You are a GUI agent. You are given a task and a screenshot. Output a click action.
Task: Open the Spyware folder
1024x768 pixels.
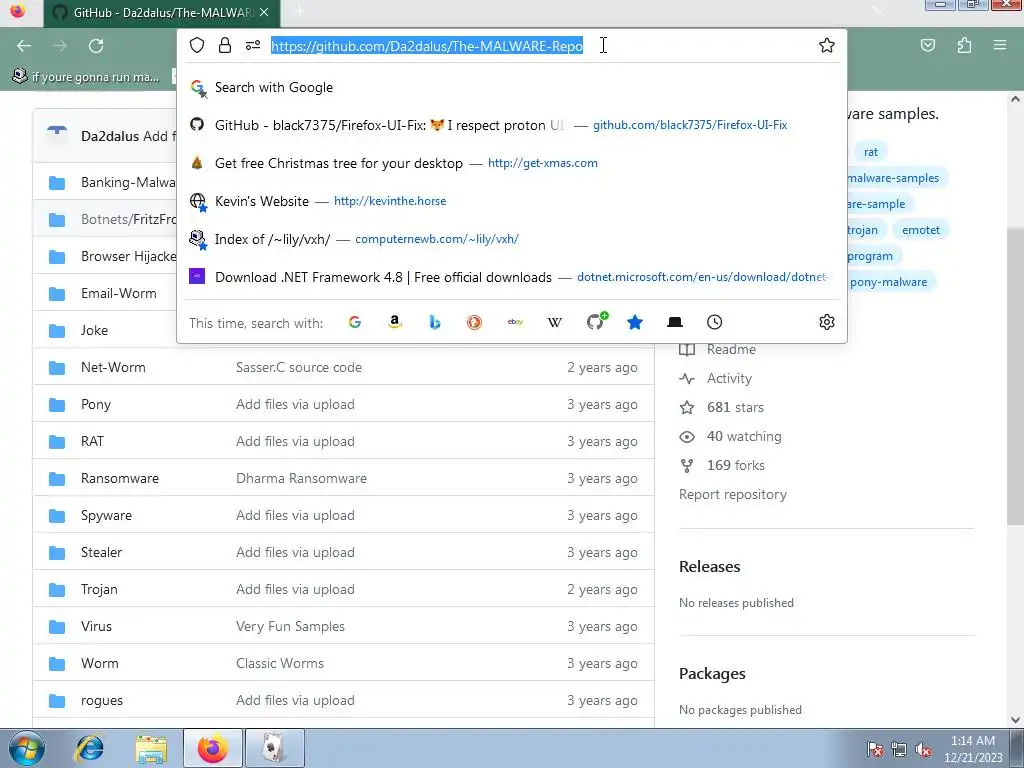click(106, 515)
